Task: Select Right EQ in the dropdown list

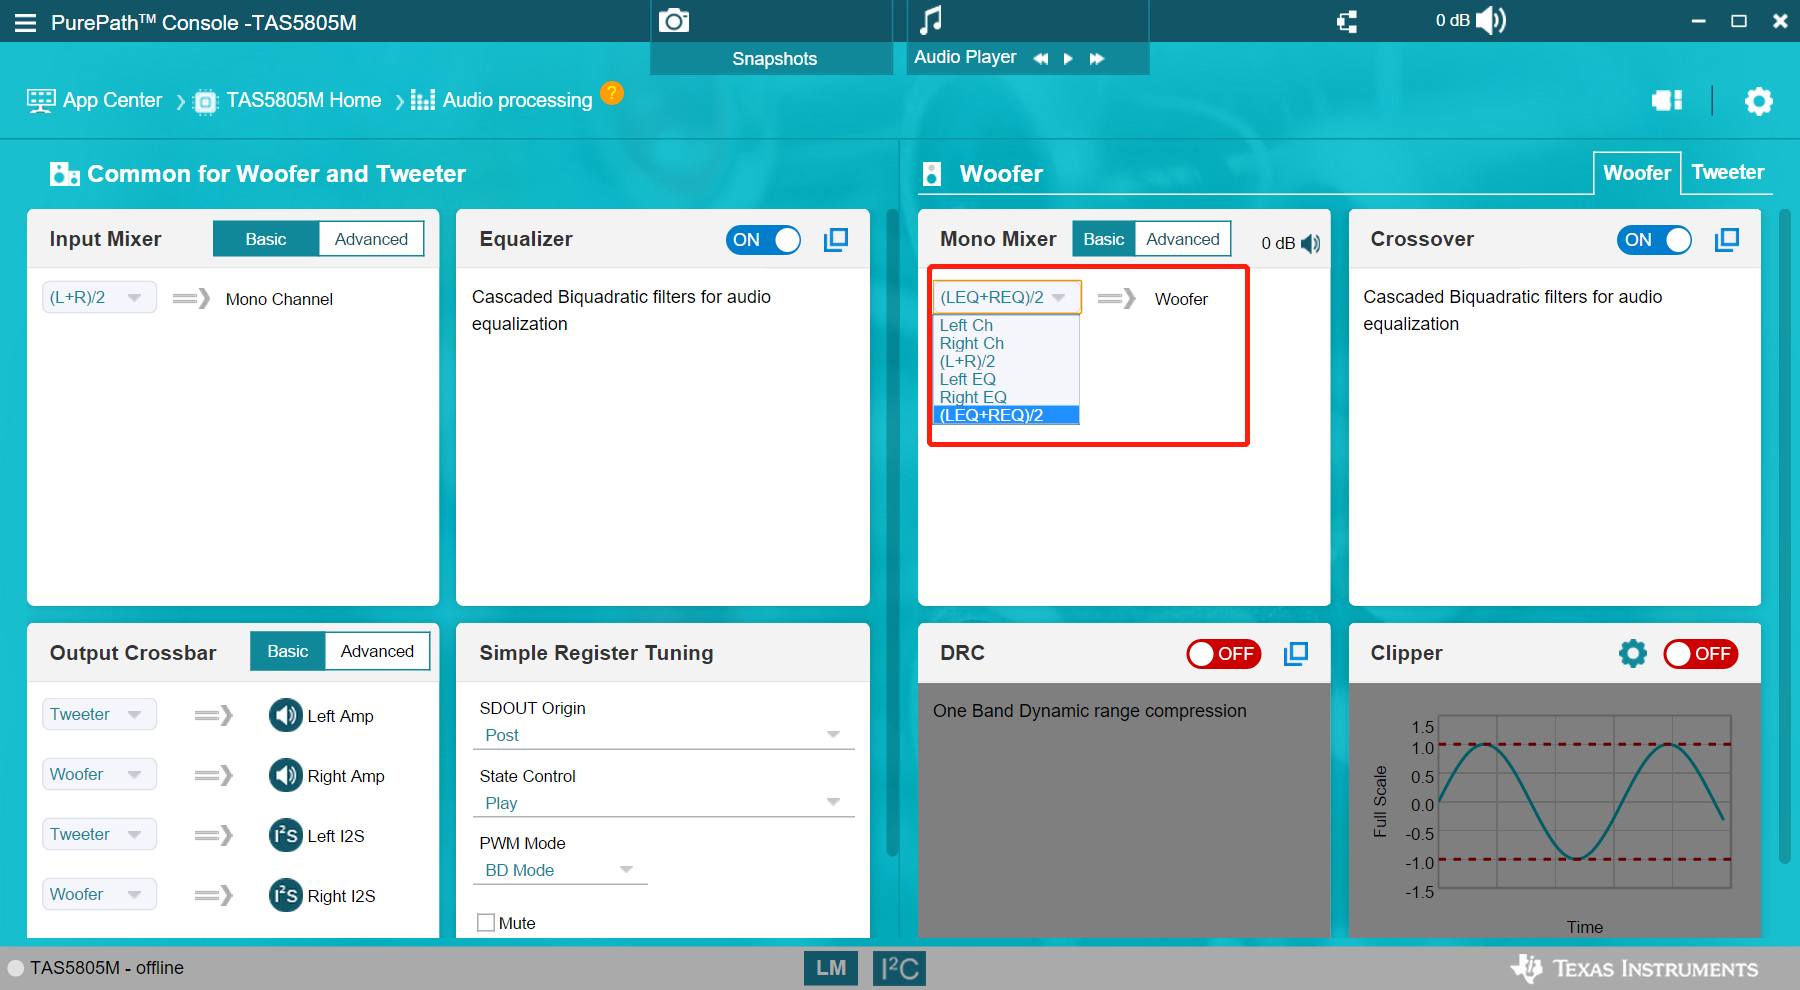Action: point(1006,397)
